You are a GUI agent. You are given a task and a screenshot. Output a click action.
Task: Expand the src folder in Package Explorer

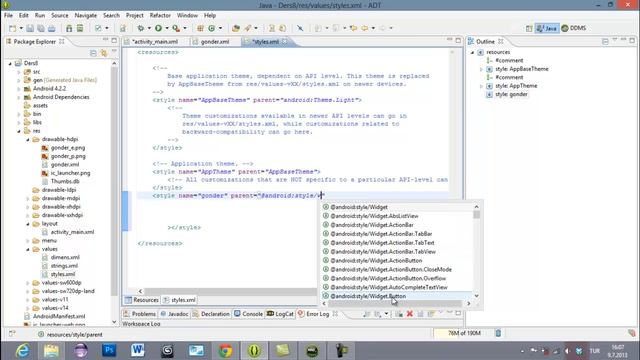click(x=19, y=72)
